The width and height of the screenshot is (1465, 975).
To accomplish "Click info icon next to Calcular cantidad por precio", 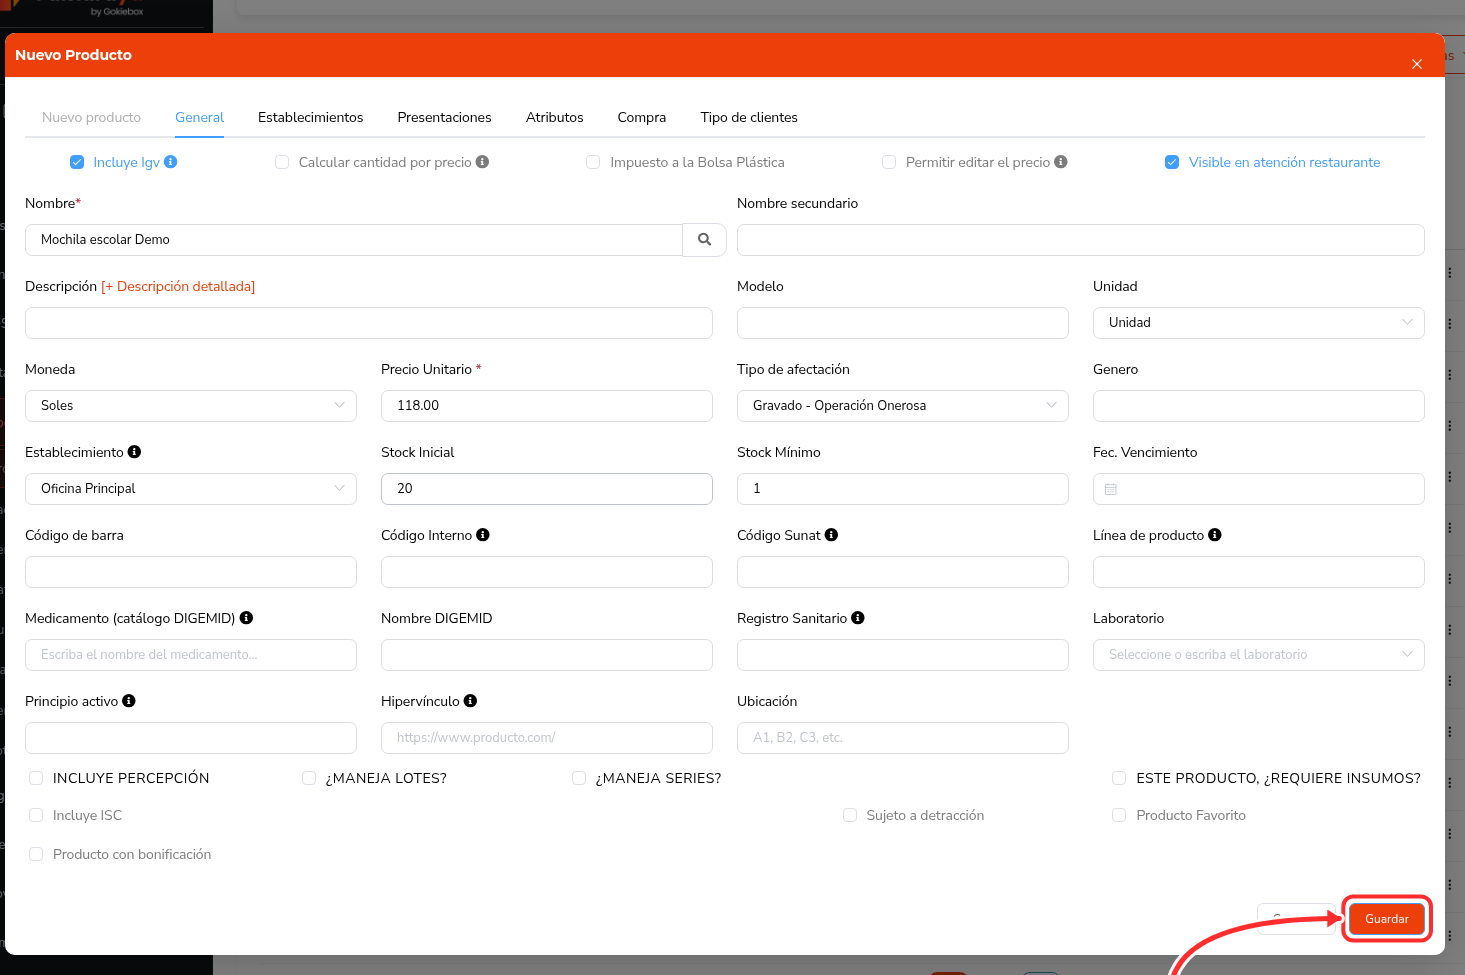I will pos(482,162).
